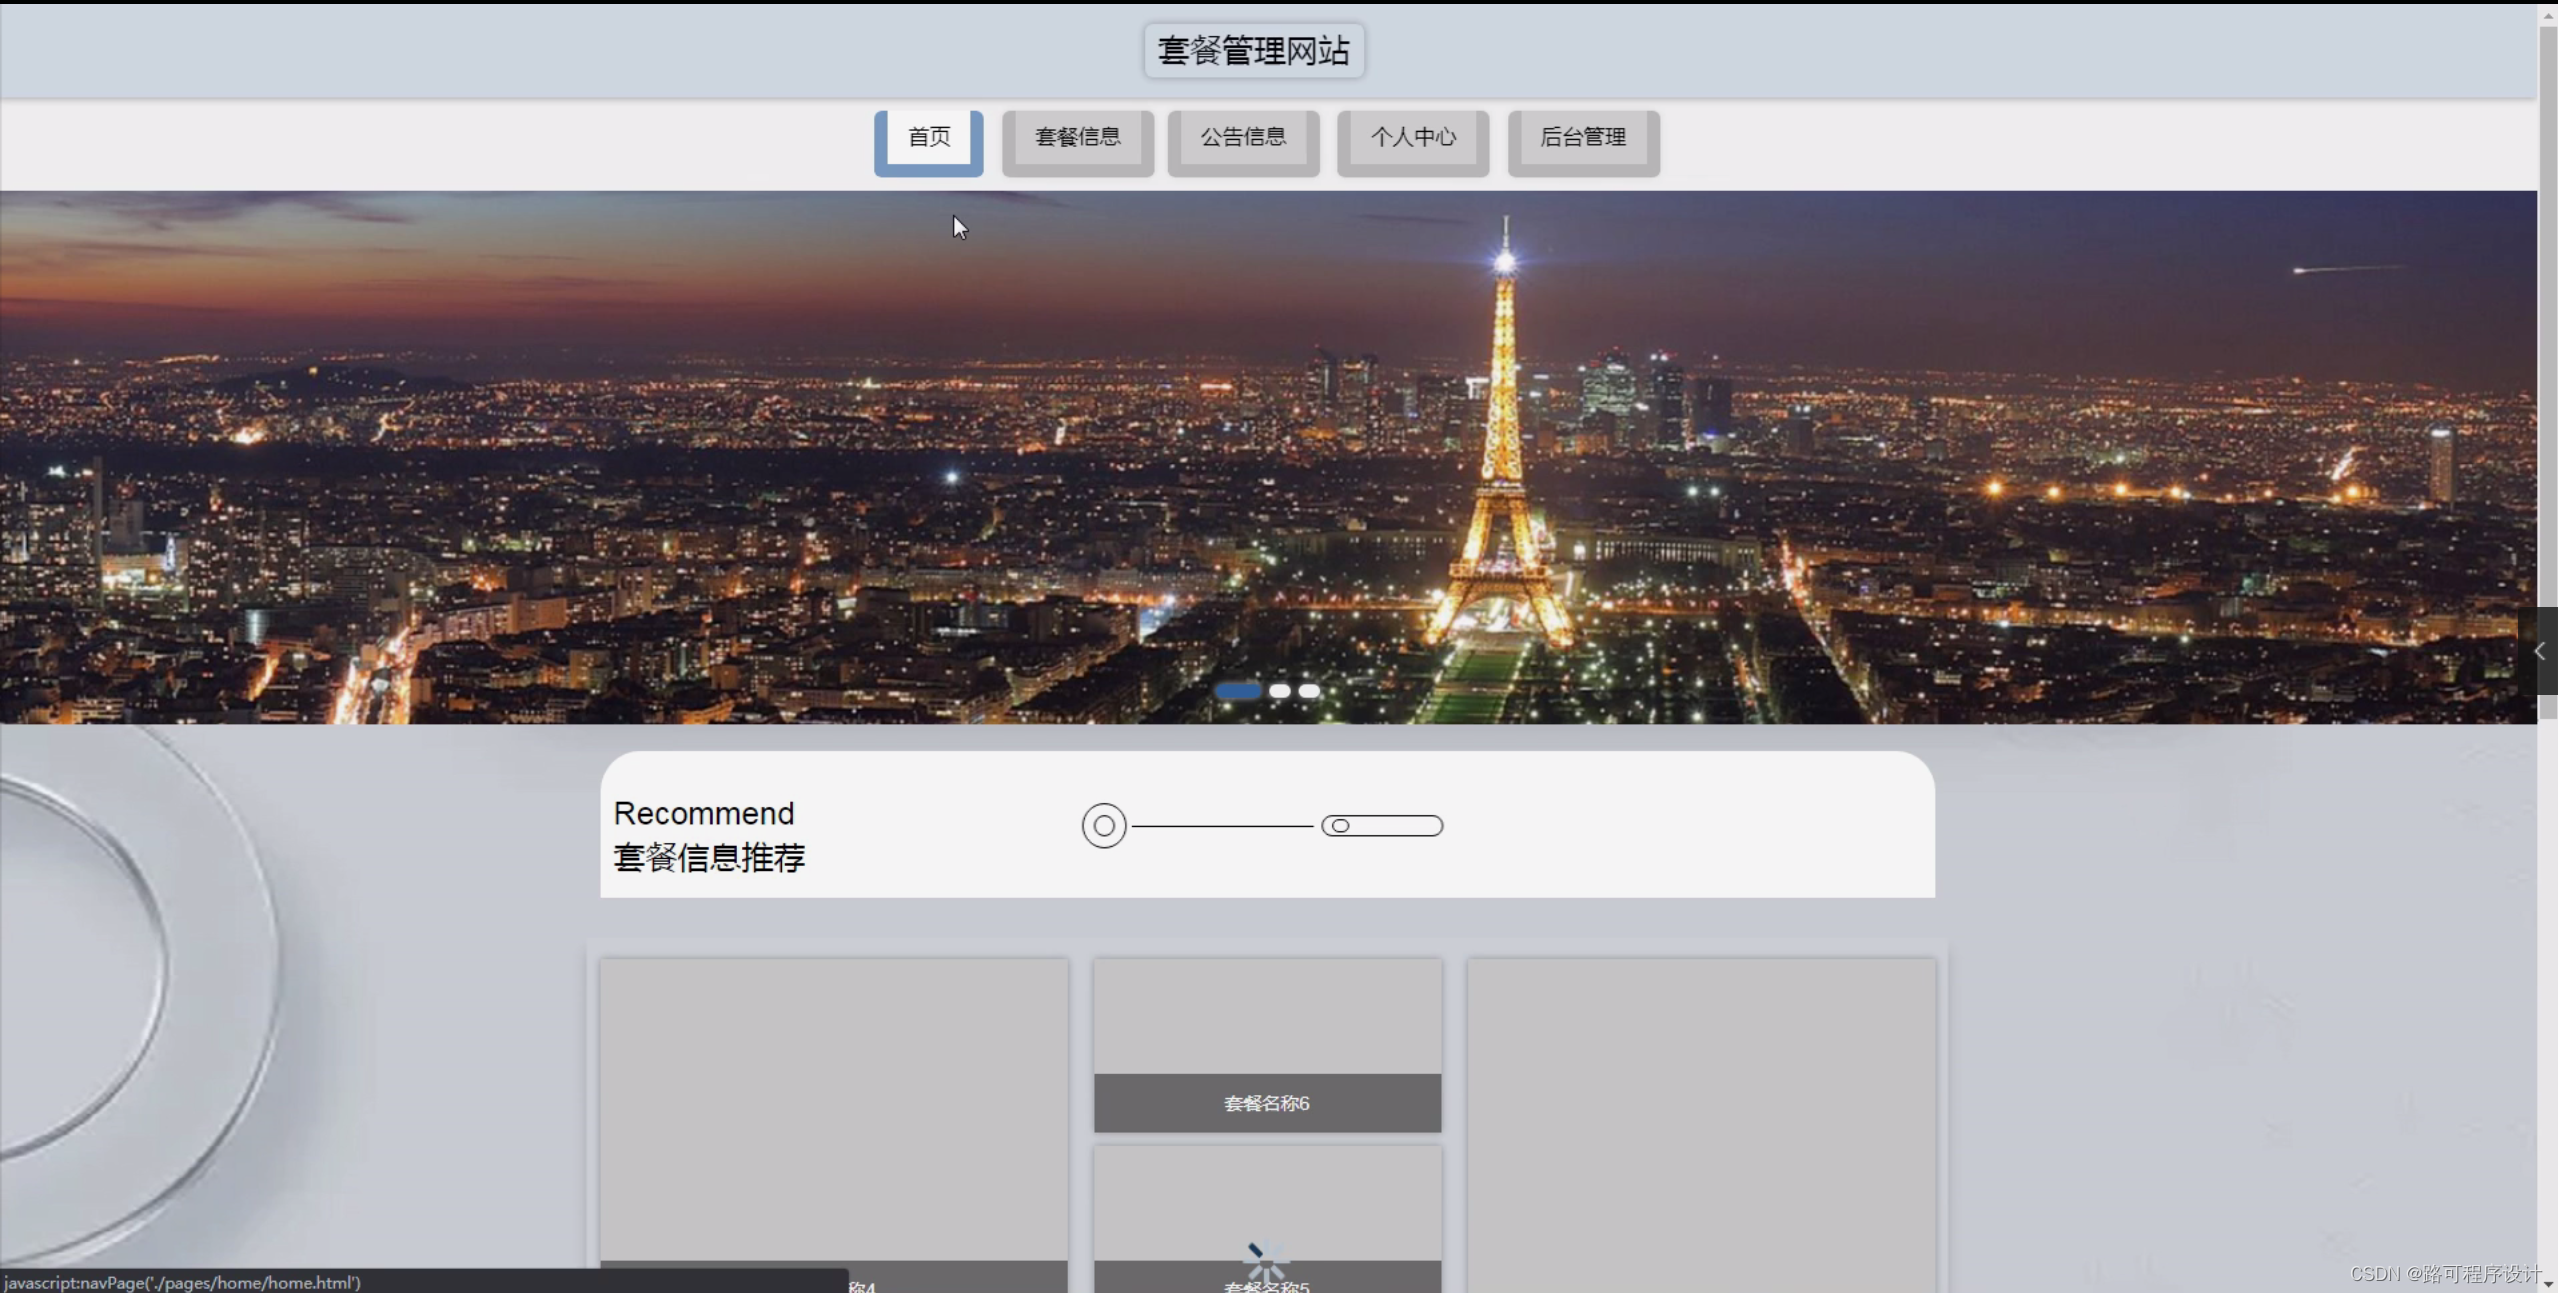Expand the side panel chevron at right edge

tap(2538, 651)
